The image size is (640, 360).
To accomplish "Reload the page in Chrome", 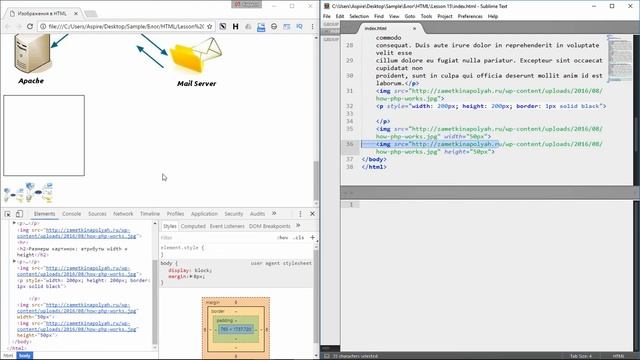I will (x=30, y=26).
